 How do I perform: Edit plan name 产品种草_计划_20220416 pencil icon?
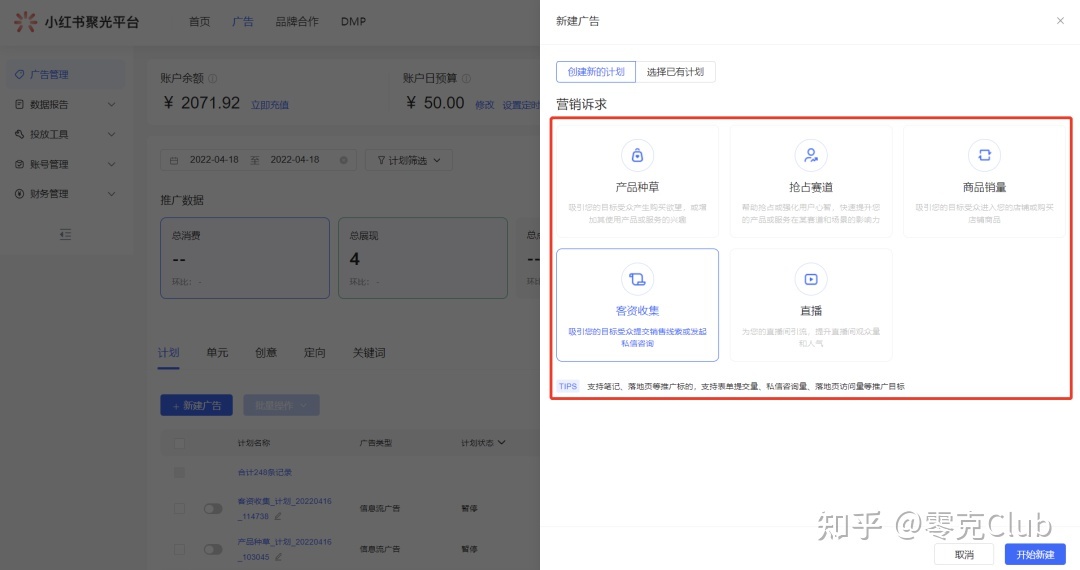pyautogui.click(x=278, y=557)
